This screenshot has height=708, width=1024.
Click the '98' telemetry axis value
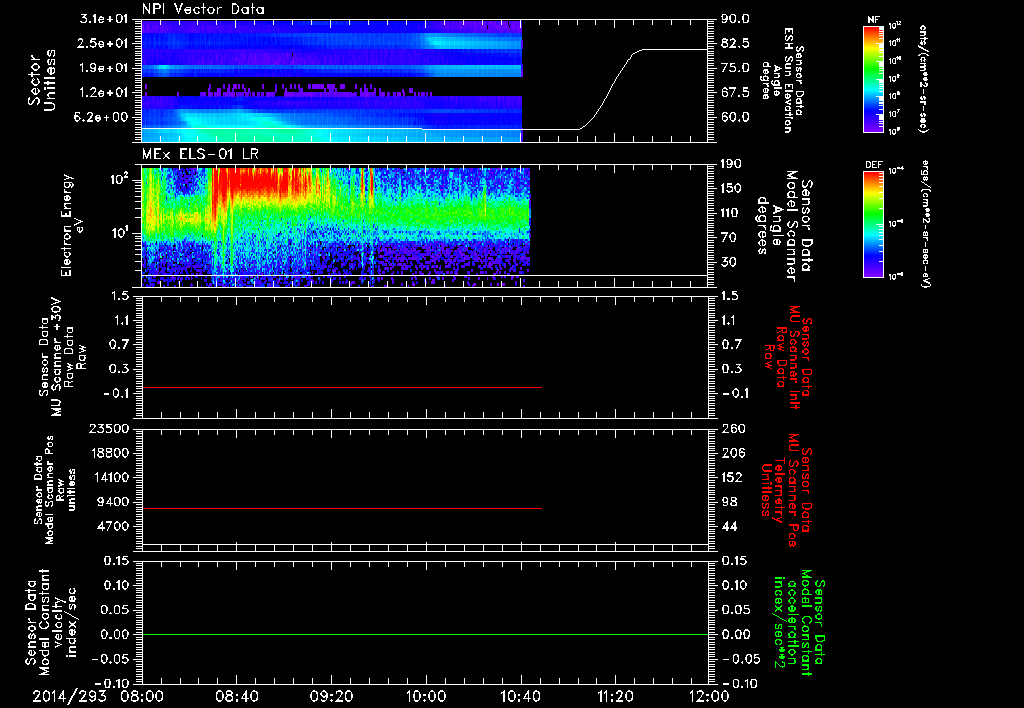[x=729, y=502]
